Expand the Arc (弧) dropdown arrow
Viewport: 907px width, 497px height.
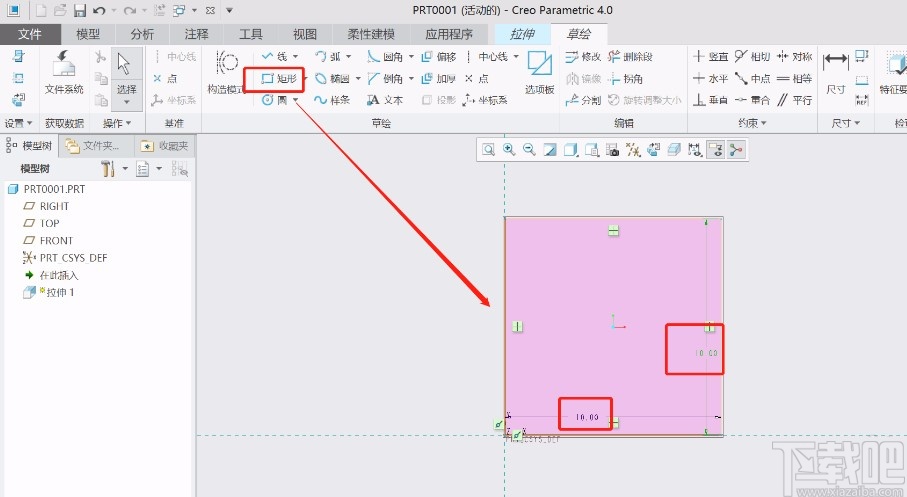(x=349, y=57)
